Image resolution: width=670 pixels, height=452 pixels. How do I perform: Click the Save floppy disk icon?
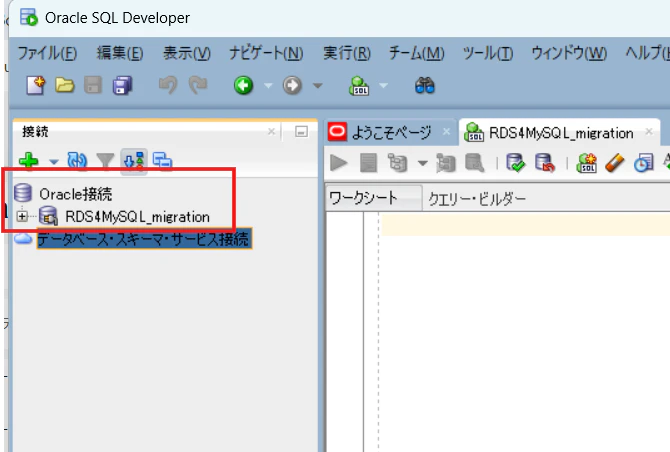tap(93, 85)
